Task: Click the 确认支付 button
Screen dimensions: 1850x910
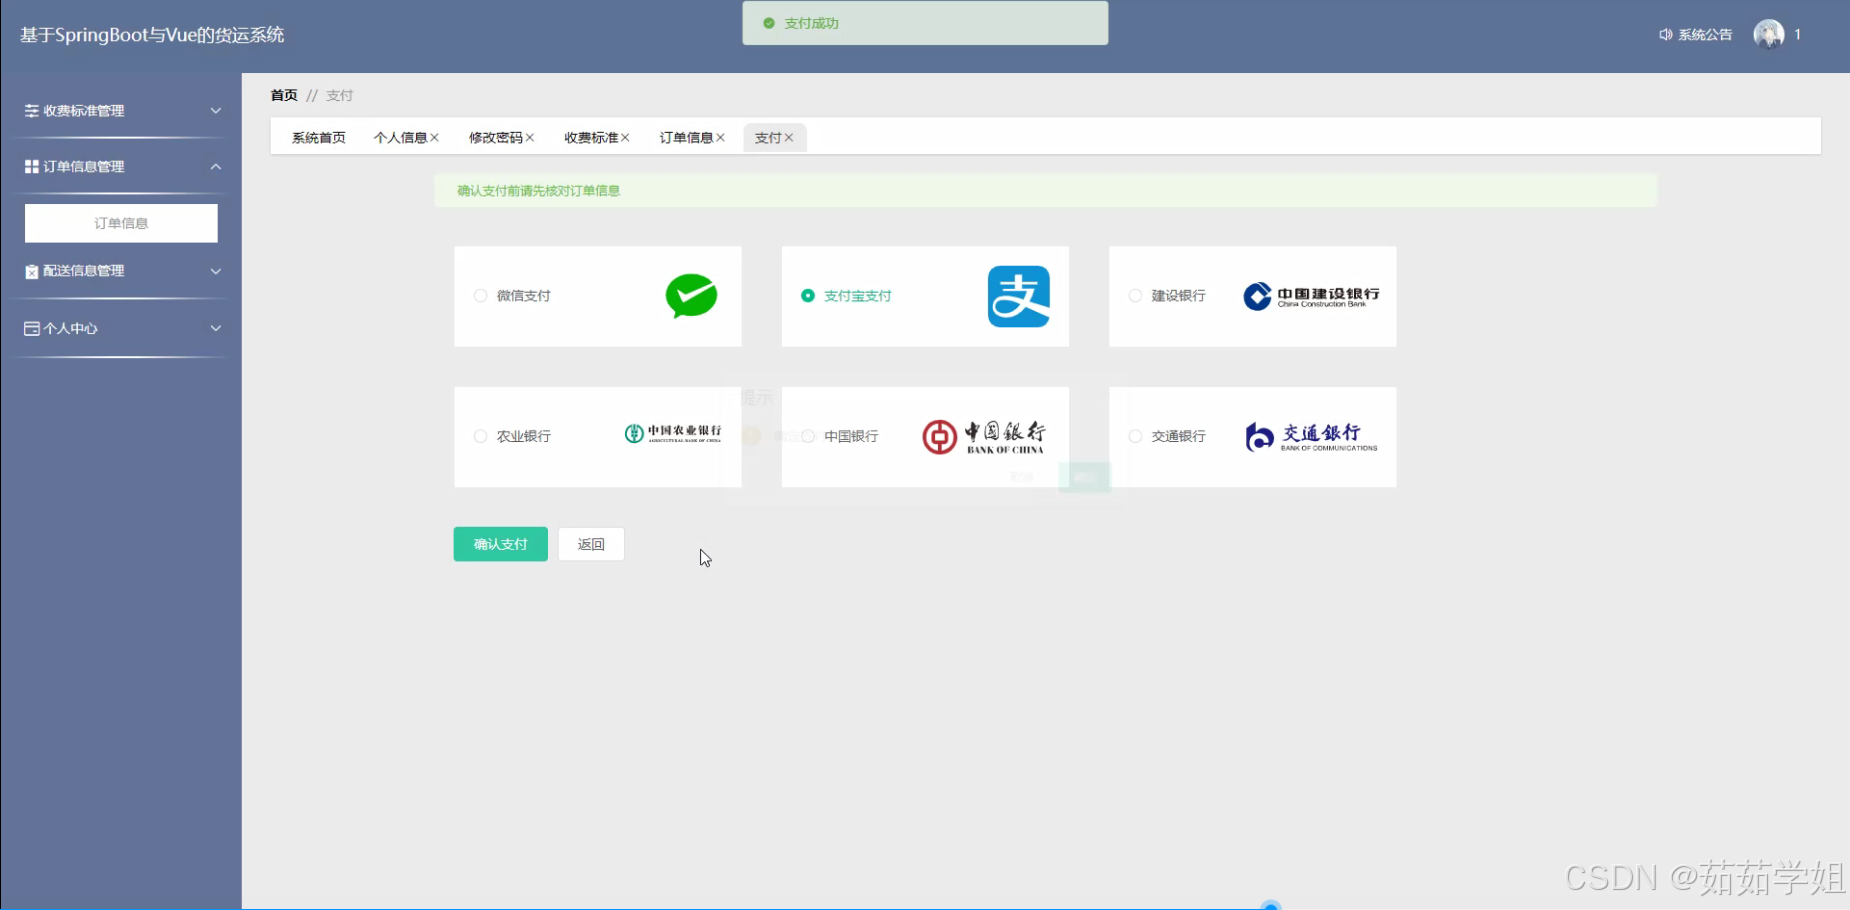Action: [501, 544]
